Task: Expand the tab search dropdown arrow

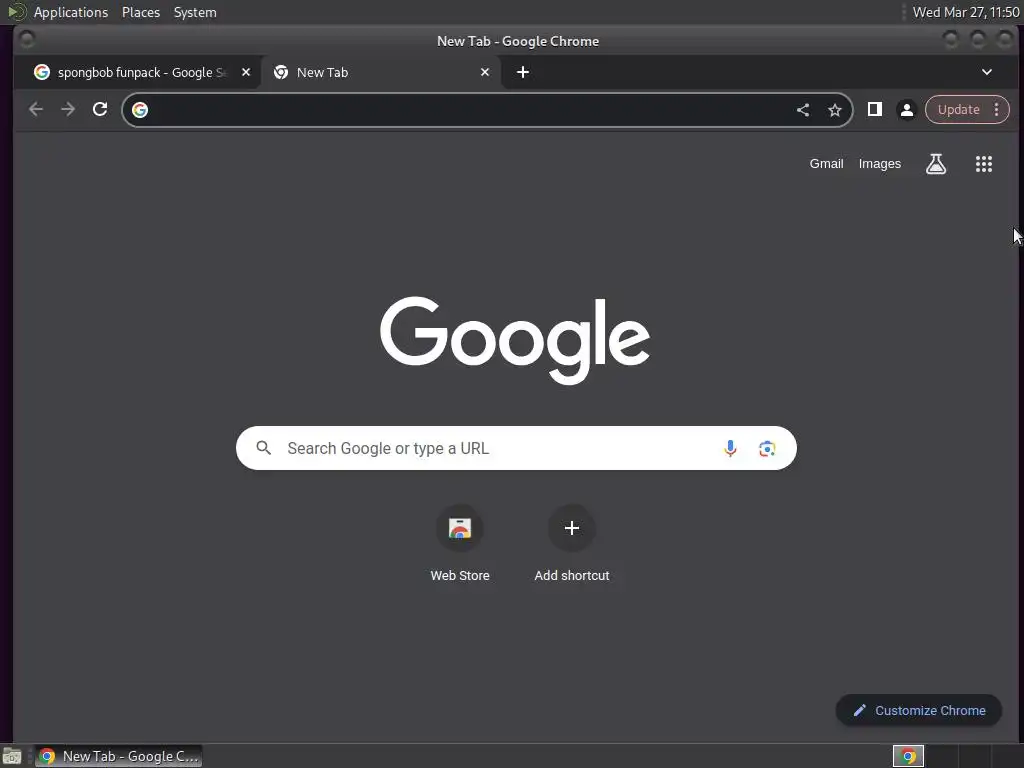Action: click(987, 72)
